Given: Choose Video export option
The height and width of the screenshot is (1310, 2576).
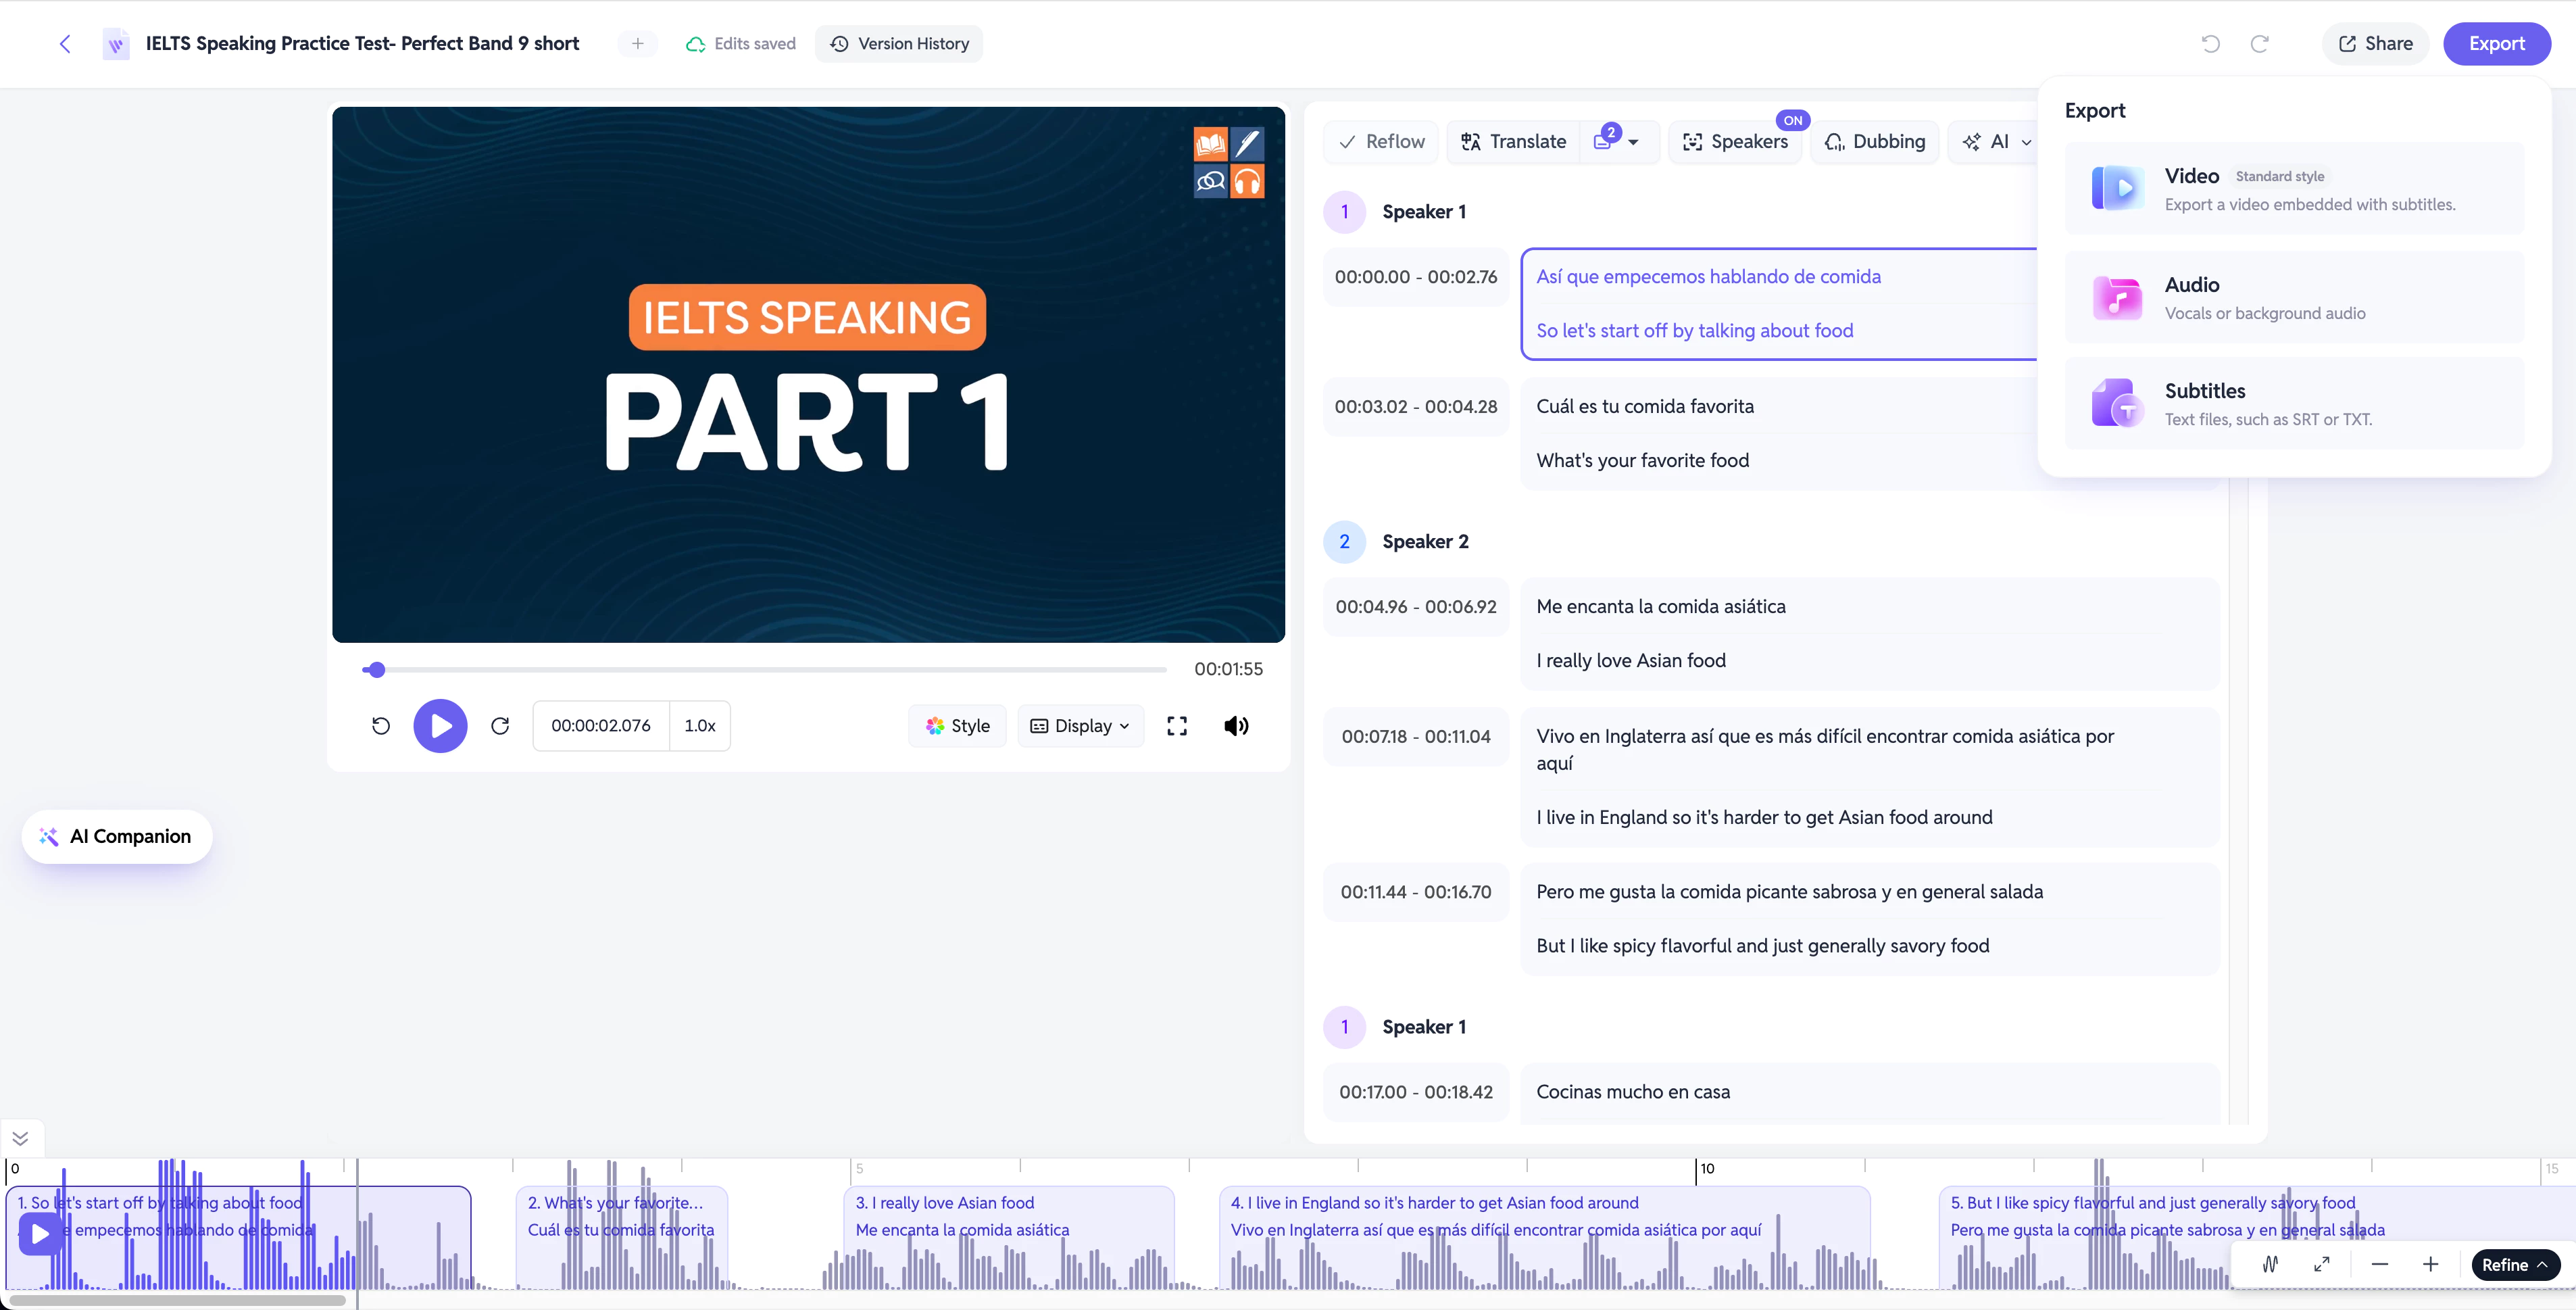Looking at the screenshot, I should [x=2294, y=189].
